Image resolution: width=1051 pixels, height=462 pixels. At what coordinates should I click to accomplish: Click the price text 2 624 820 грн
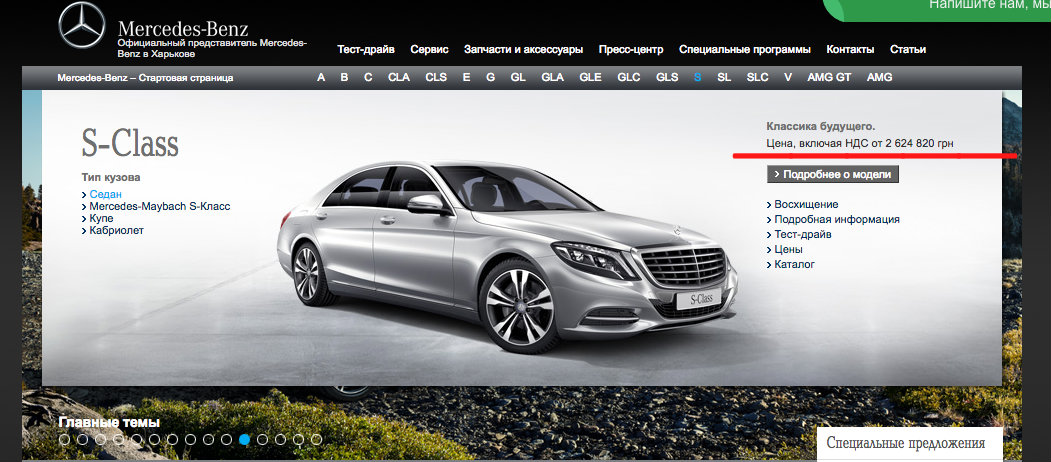coord(919,143)
